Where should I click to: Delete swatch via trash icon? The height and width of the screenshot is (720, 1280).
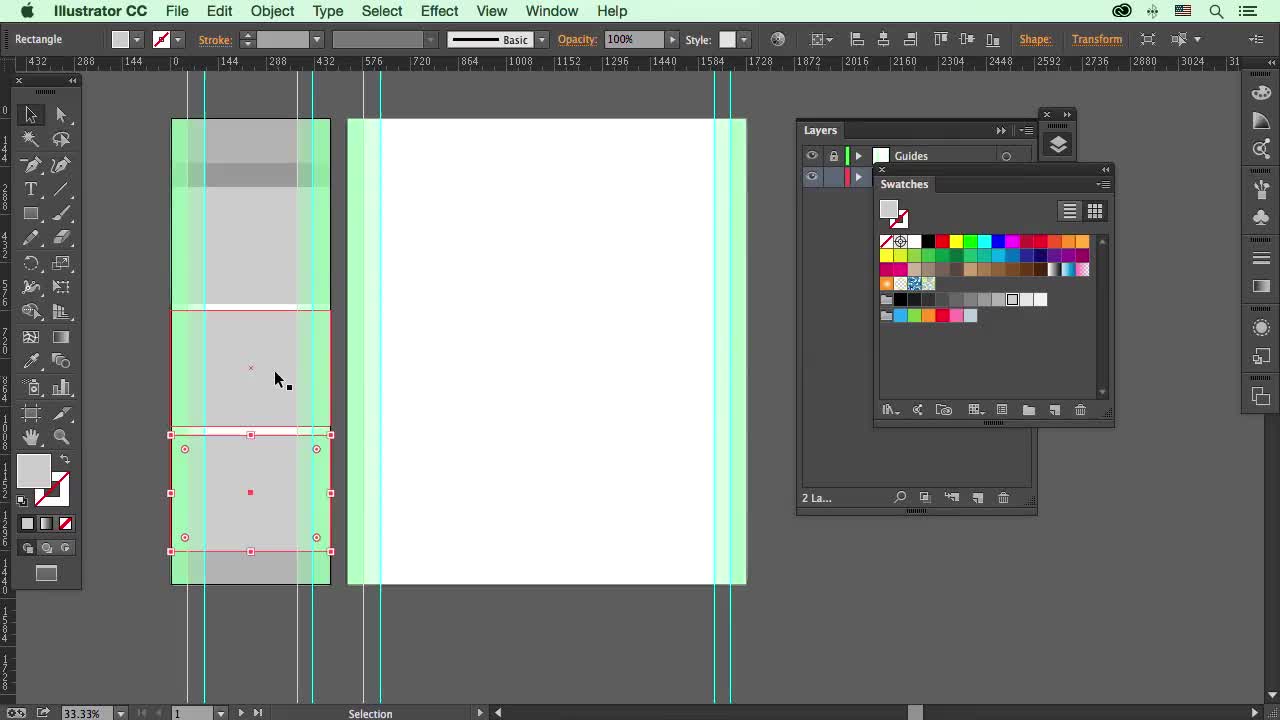click(1080, 410)
